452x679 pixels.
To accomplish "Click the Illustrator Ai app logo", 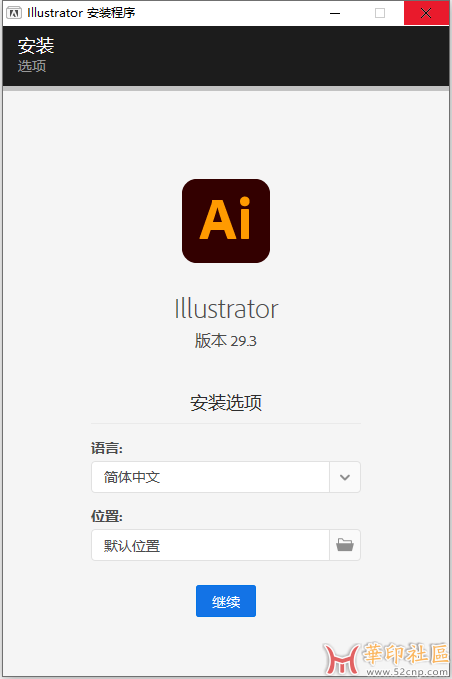I will click(226, 221).
